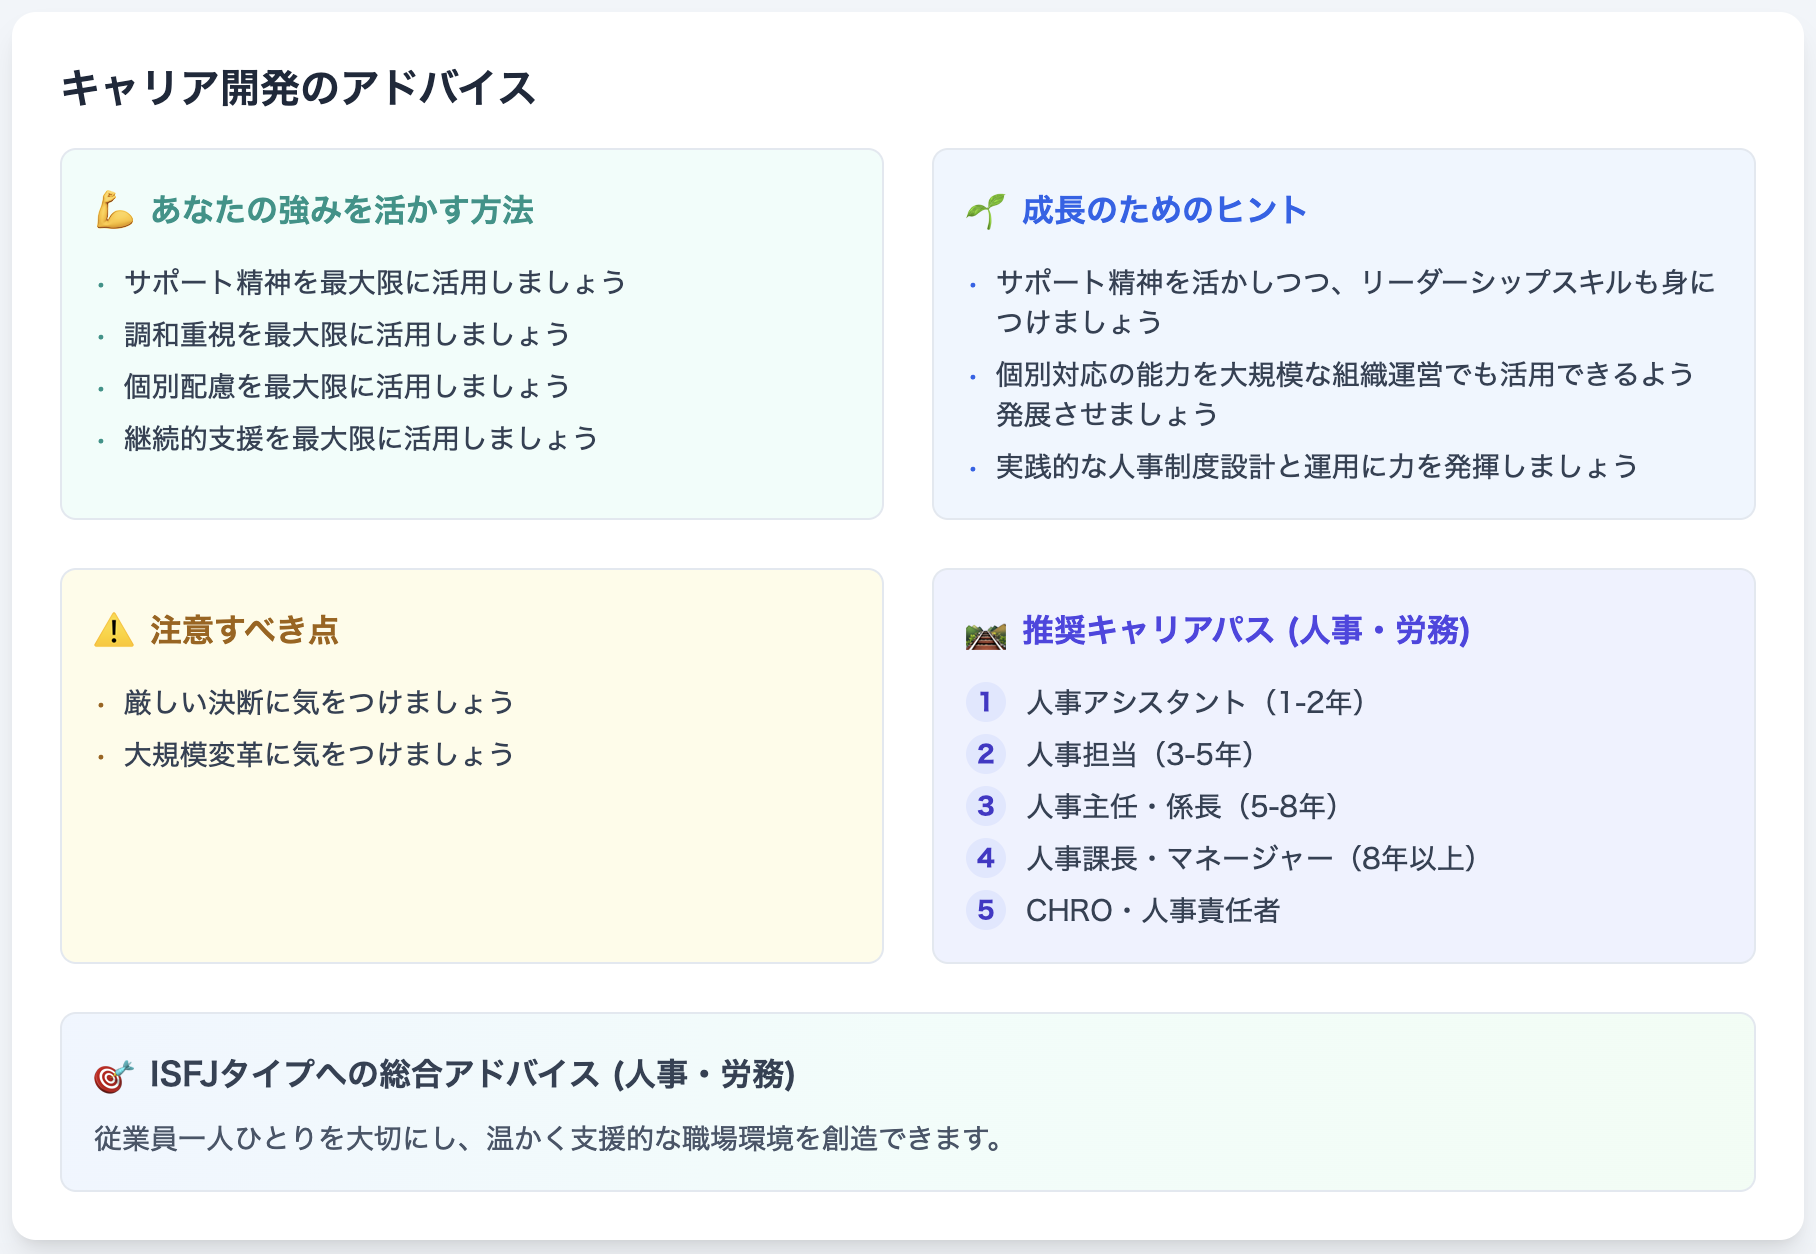
Task: Select the step 4 circle badge
Action: pos(985,858)
